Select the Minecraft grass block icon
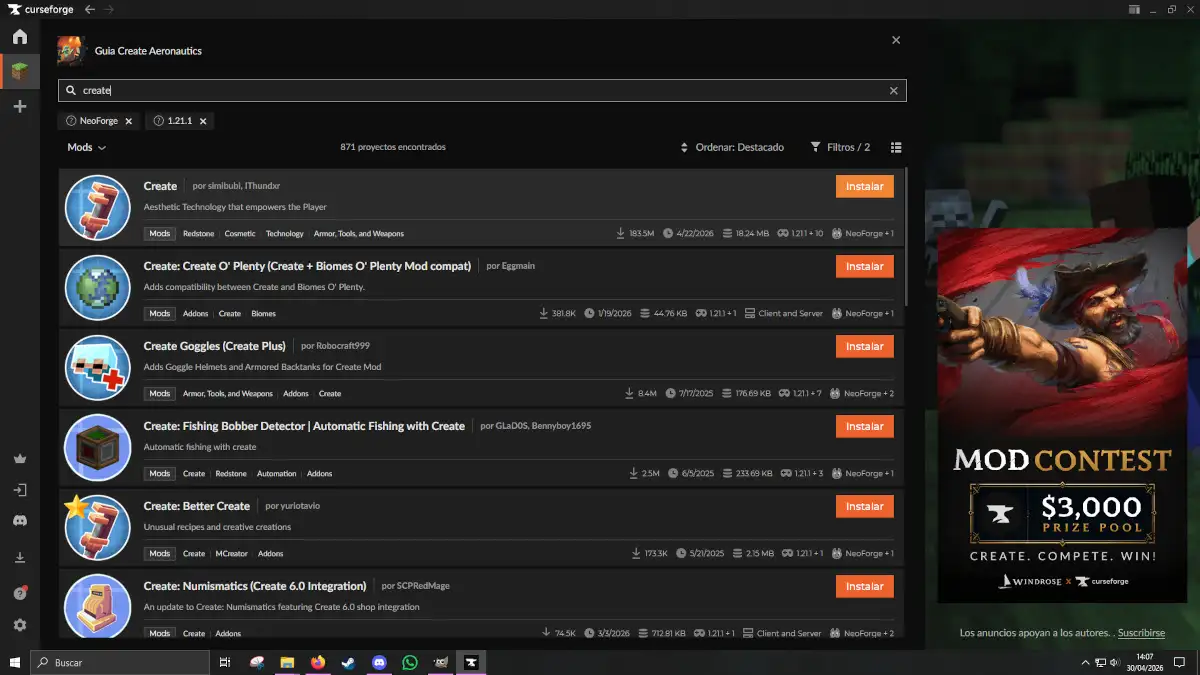 coord(20,71)
